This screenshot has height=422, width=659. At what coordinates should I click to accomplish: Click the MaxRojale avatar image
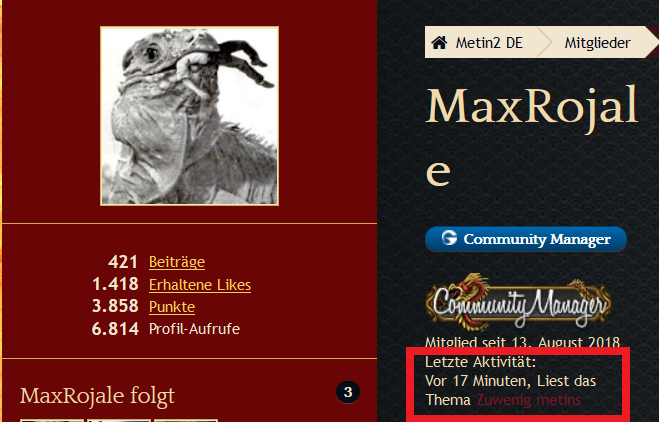click(x=190, y=116)
